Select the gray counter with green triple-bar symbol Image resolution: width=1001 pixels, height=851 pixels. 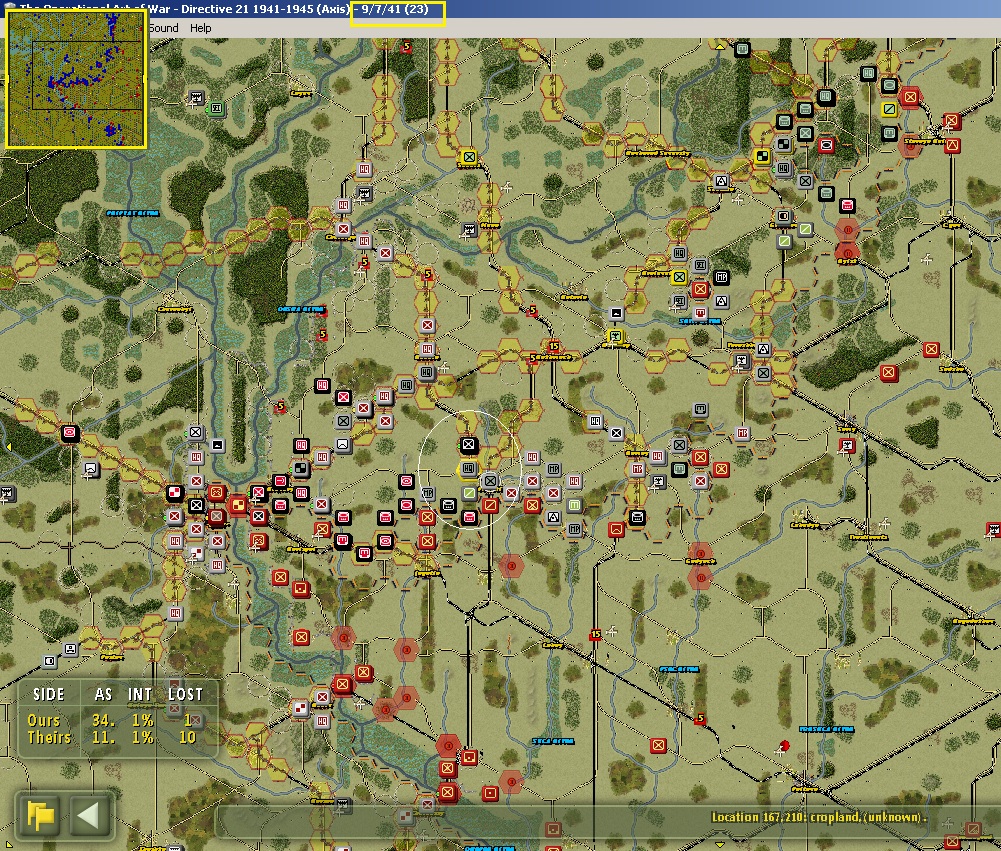[575, 506]
